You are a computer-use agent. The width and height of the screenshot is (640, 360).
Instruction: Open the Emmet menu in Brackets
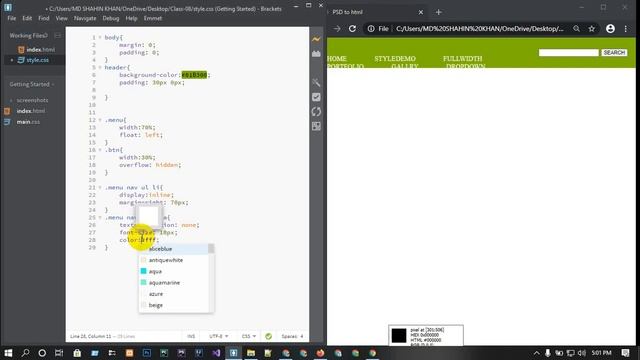point(153,18)
